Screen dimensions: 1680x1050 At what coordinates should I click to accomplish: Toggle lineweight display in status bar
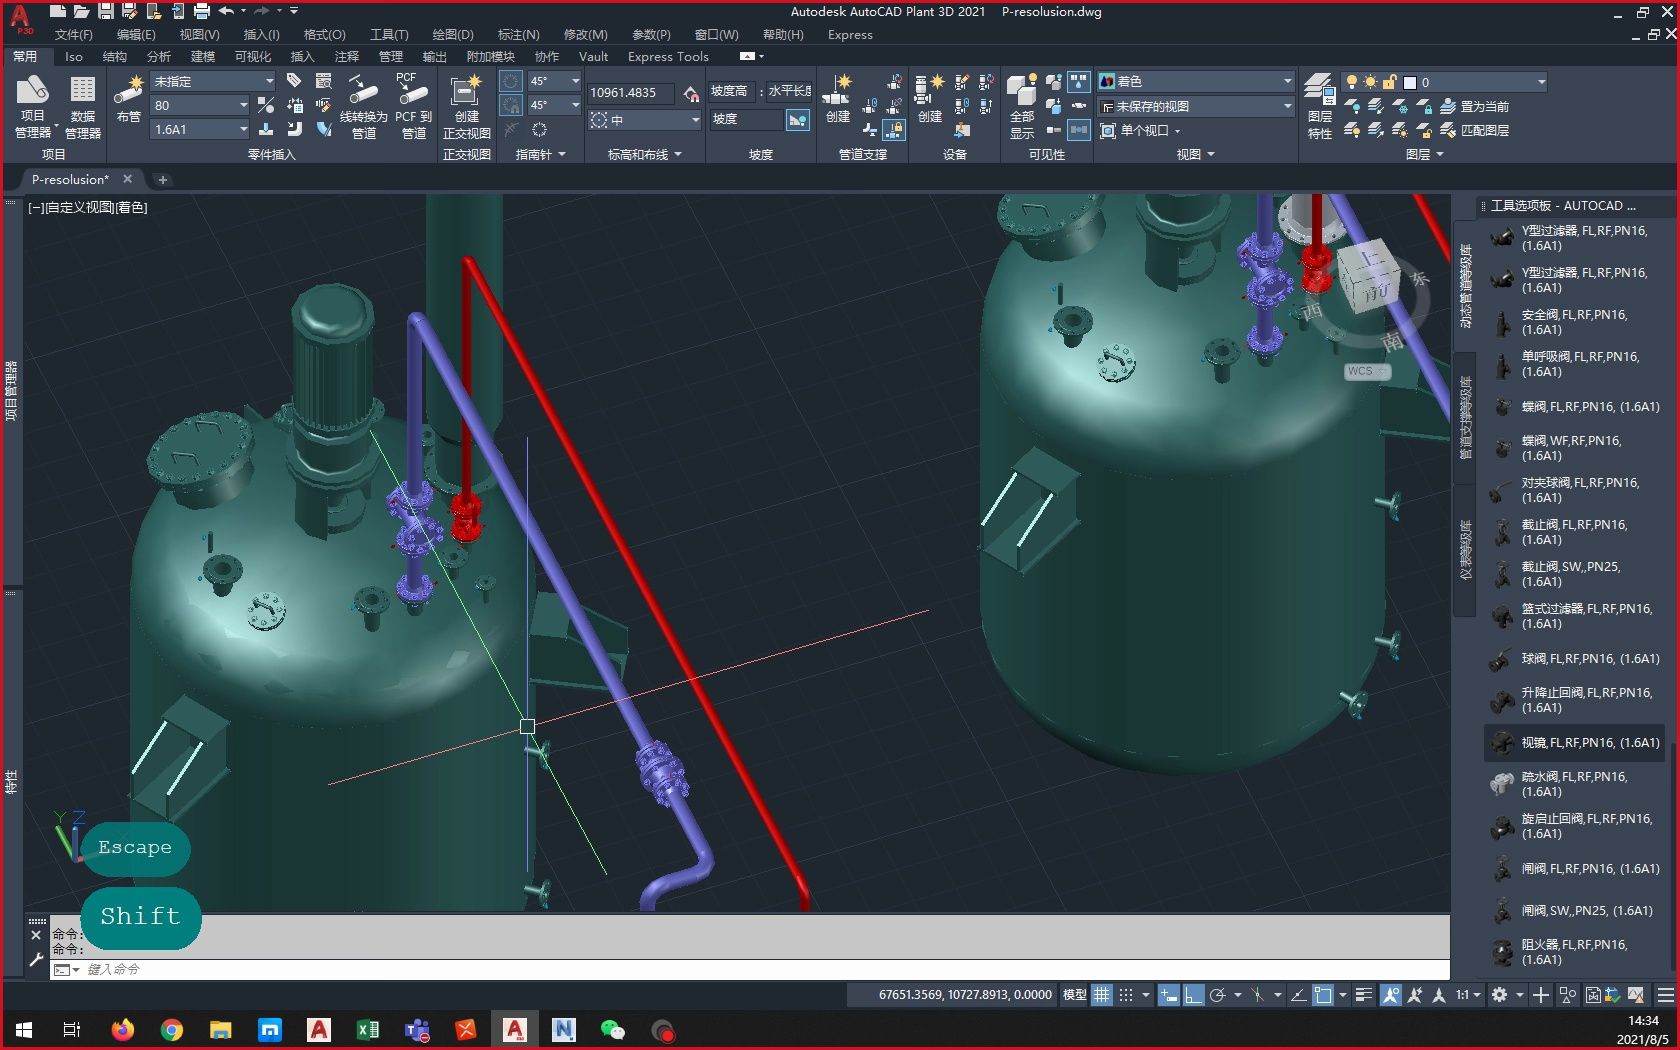(x=1363, y=995)
